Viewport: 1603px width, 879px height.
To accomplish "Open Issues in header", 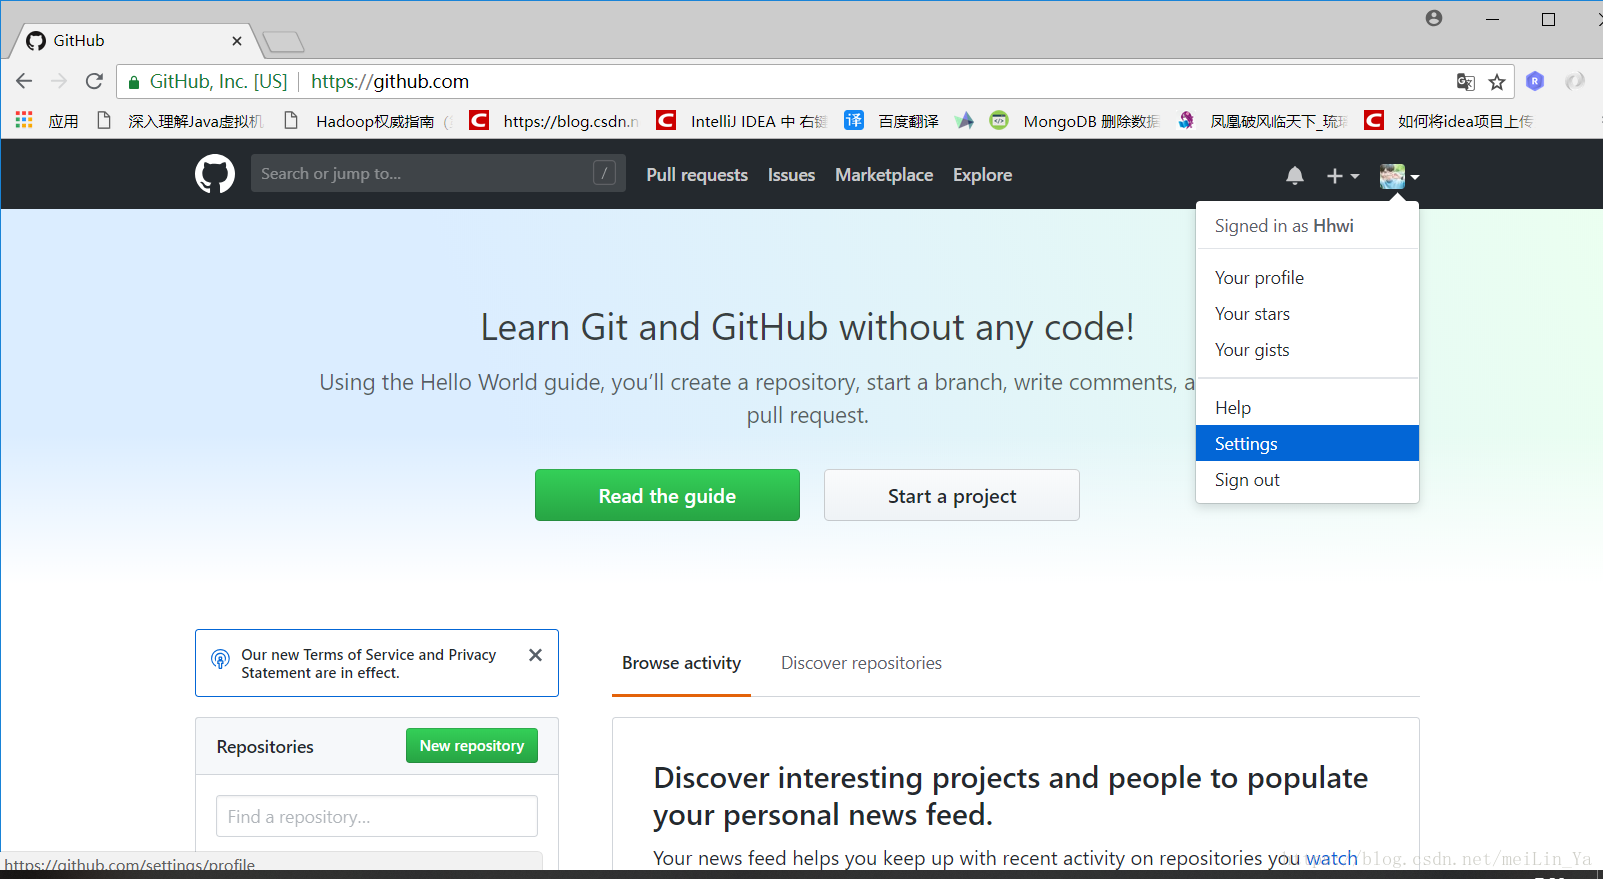I will click(791, 175).
